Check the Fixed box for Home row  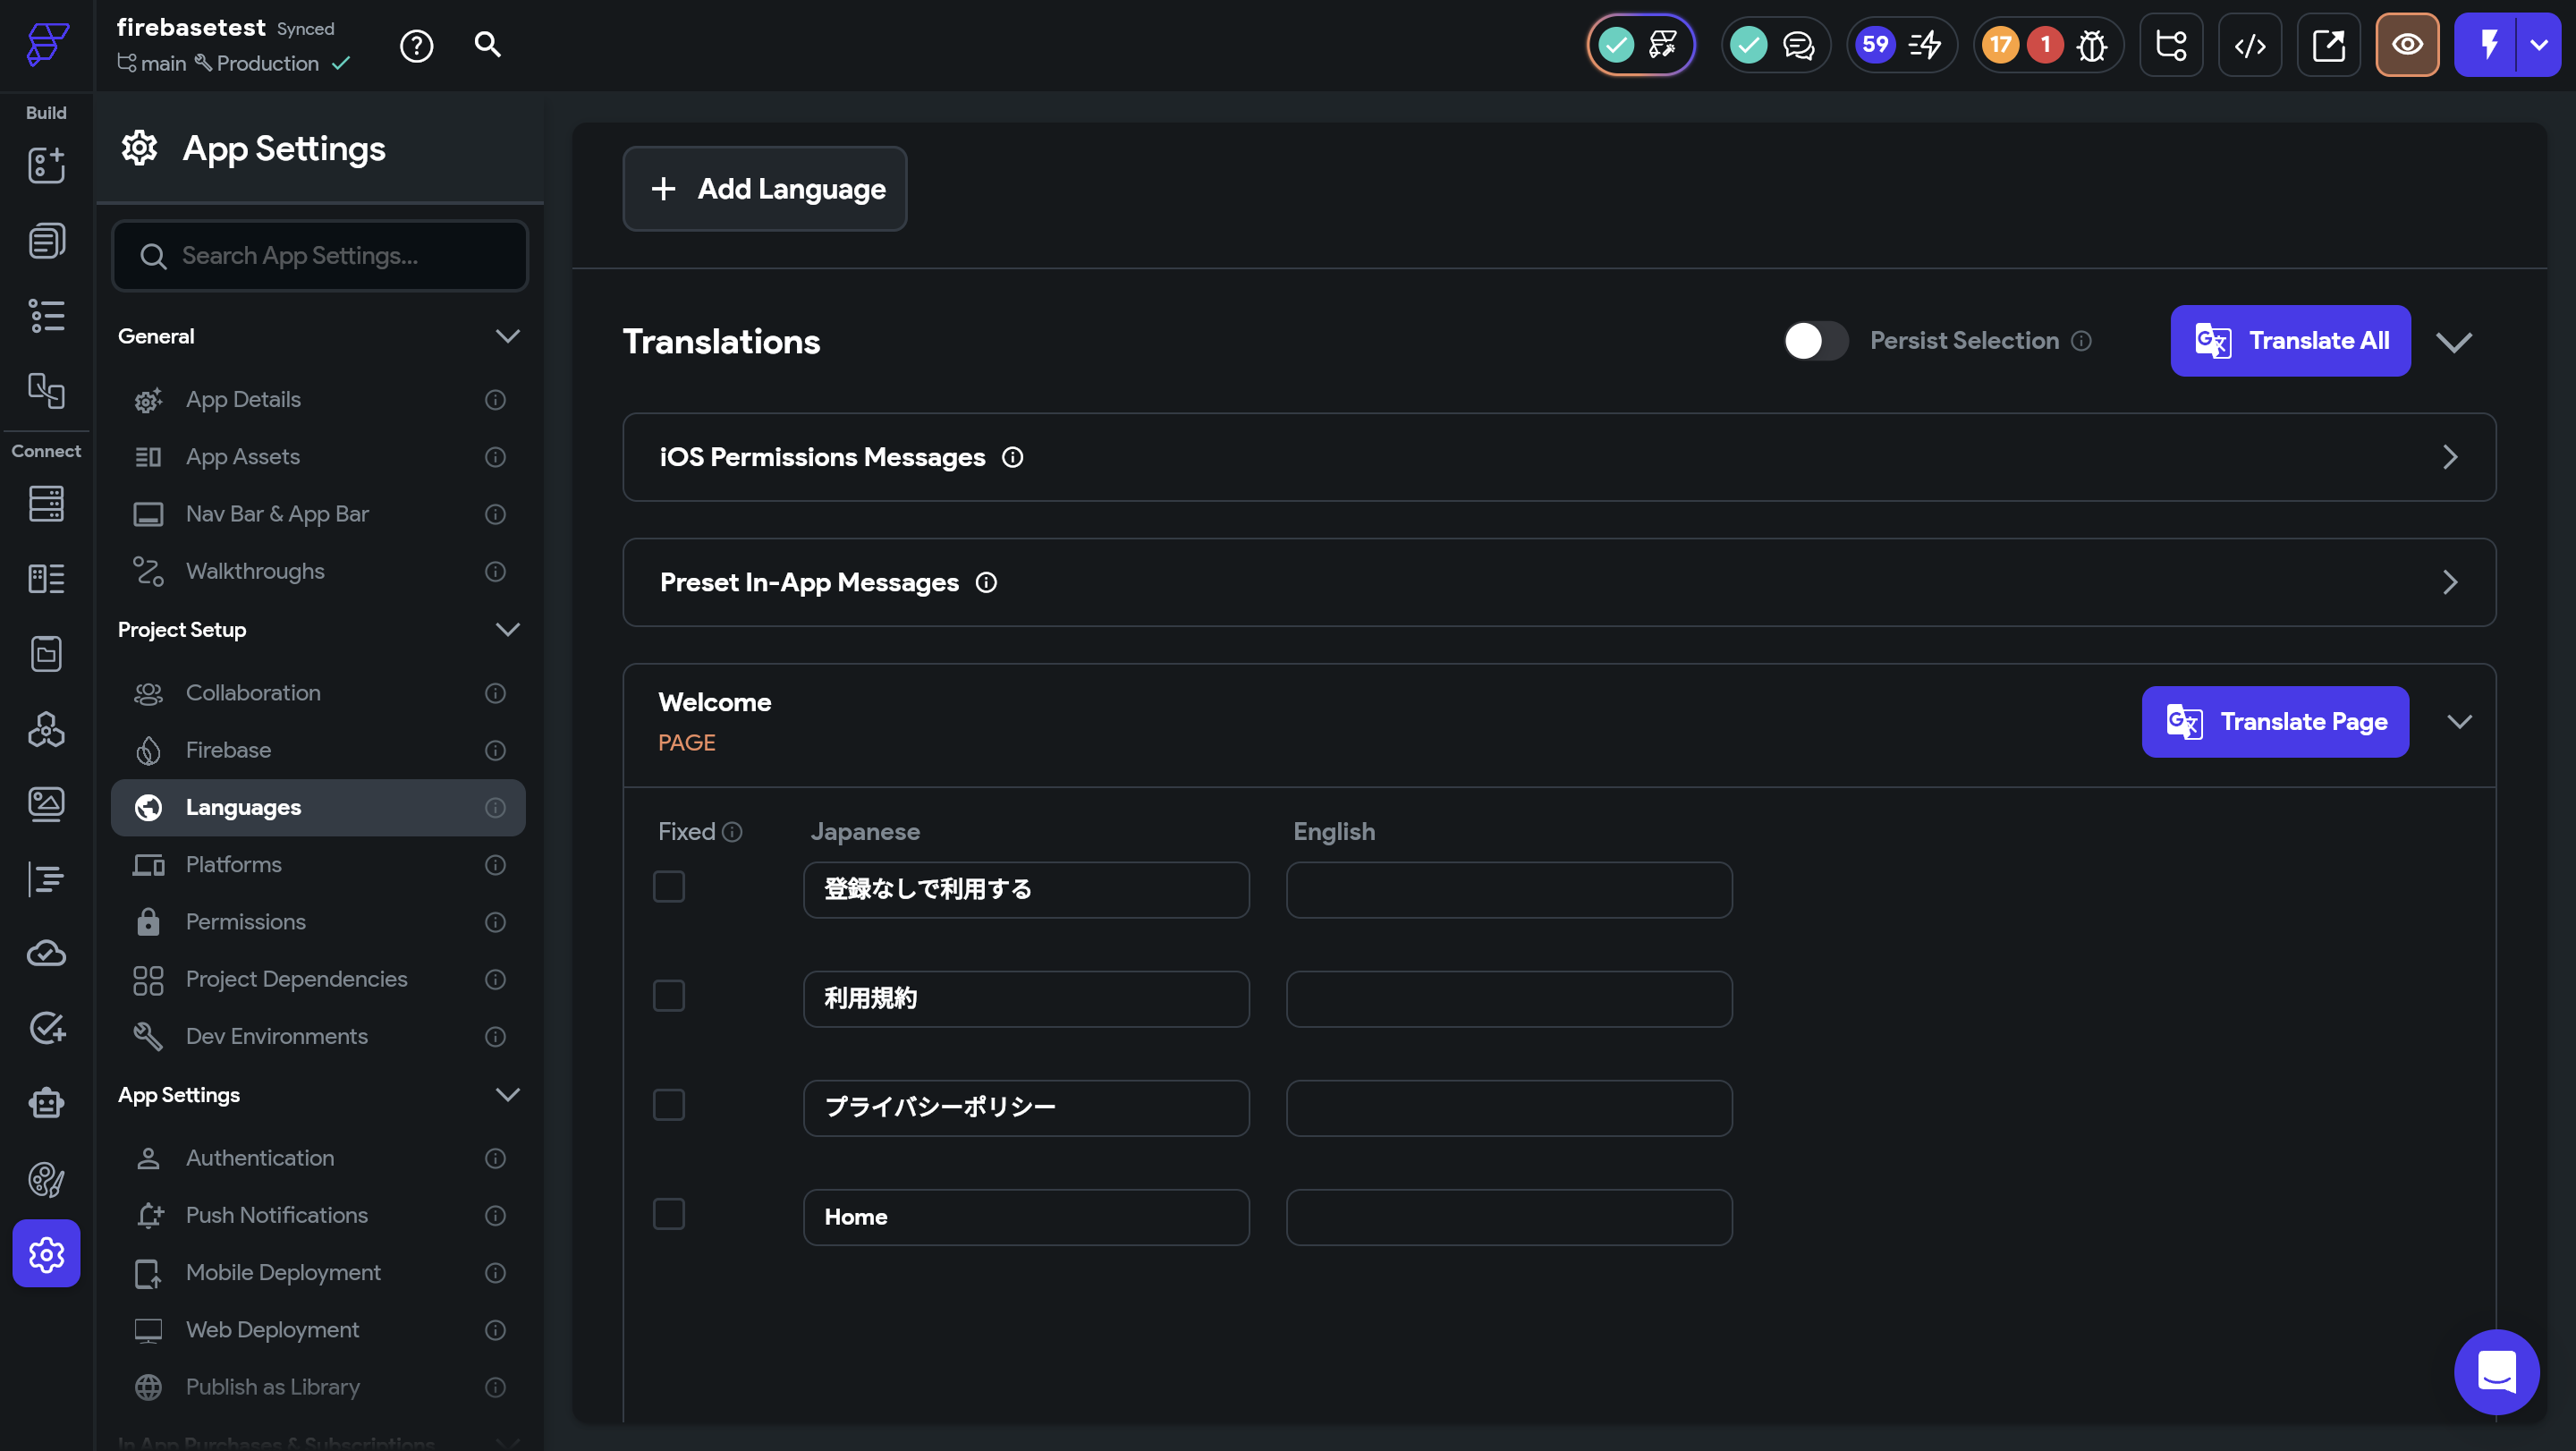tap(669, 1214)
